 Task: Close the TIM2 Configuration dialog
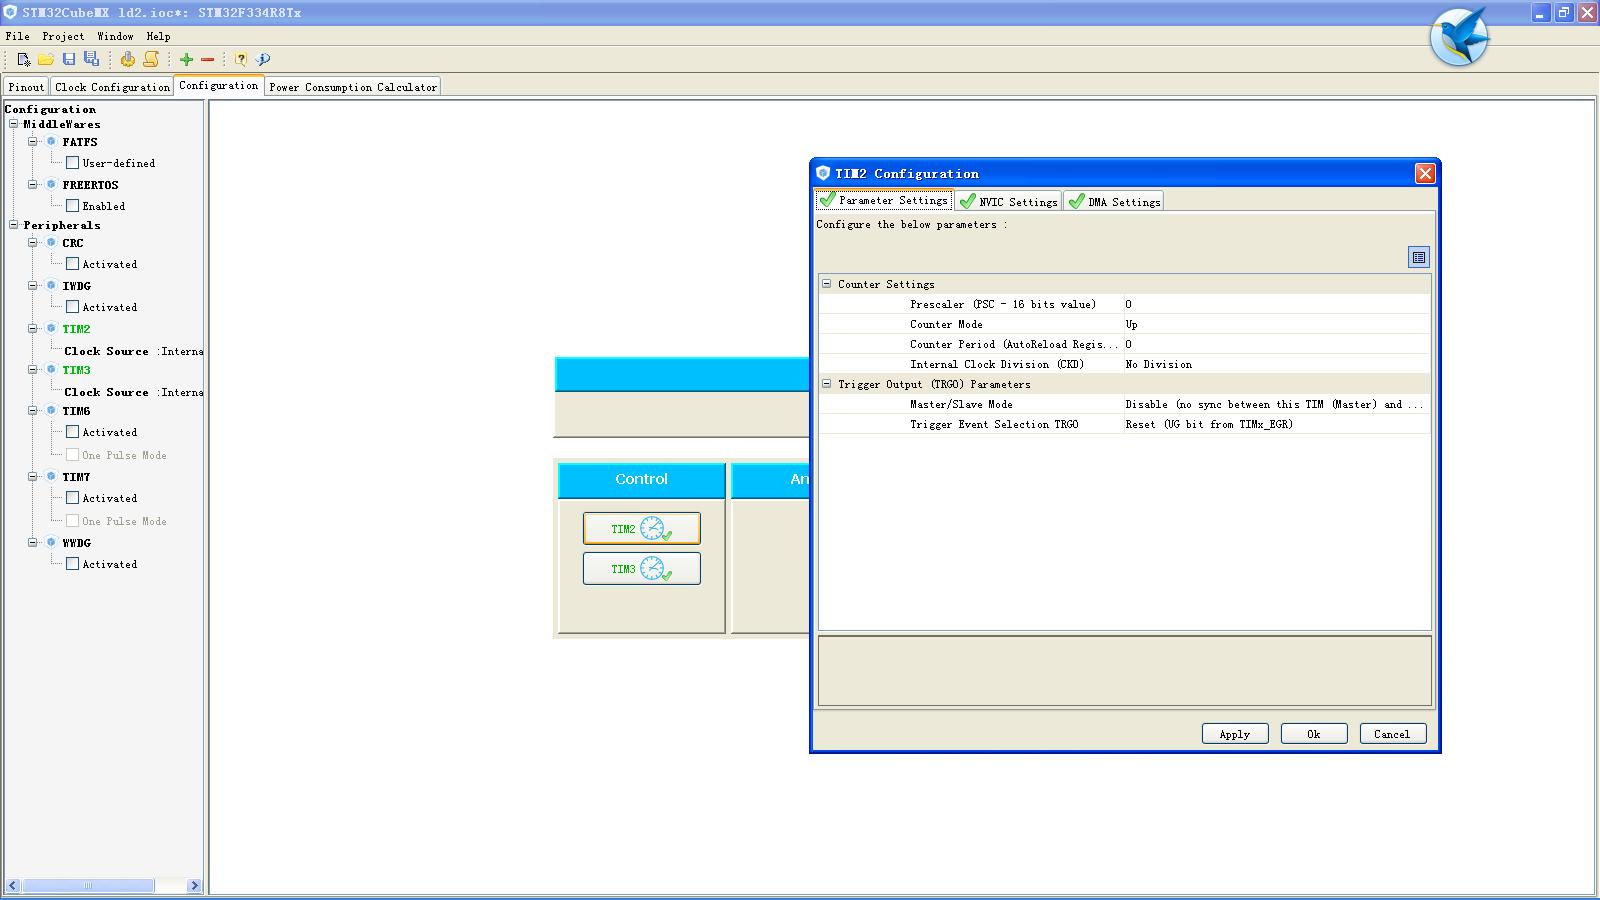pos(1425,174)
